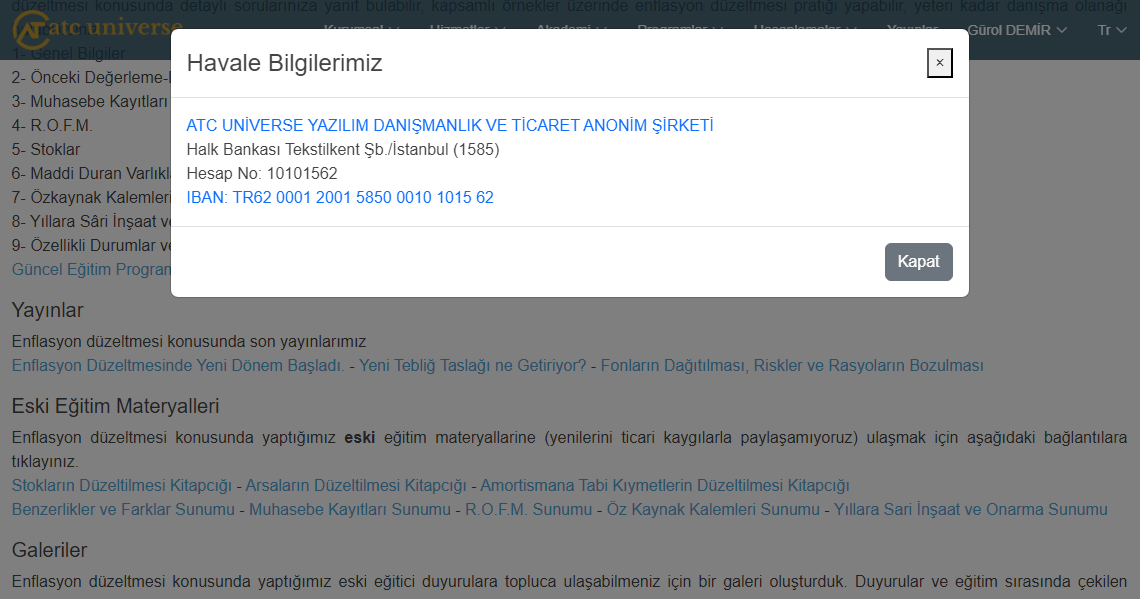The height and width of the screenshot is (599, 1140).
Task: Click the atc universe logo
Action: [97, 28]
